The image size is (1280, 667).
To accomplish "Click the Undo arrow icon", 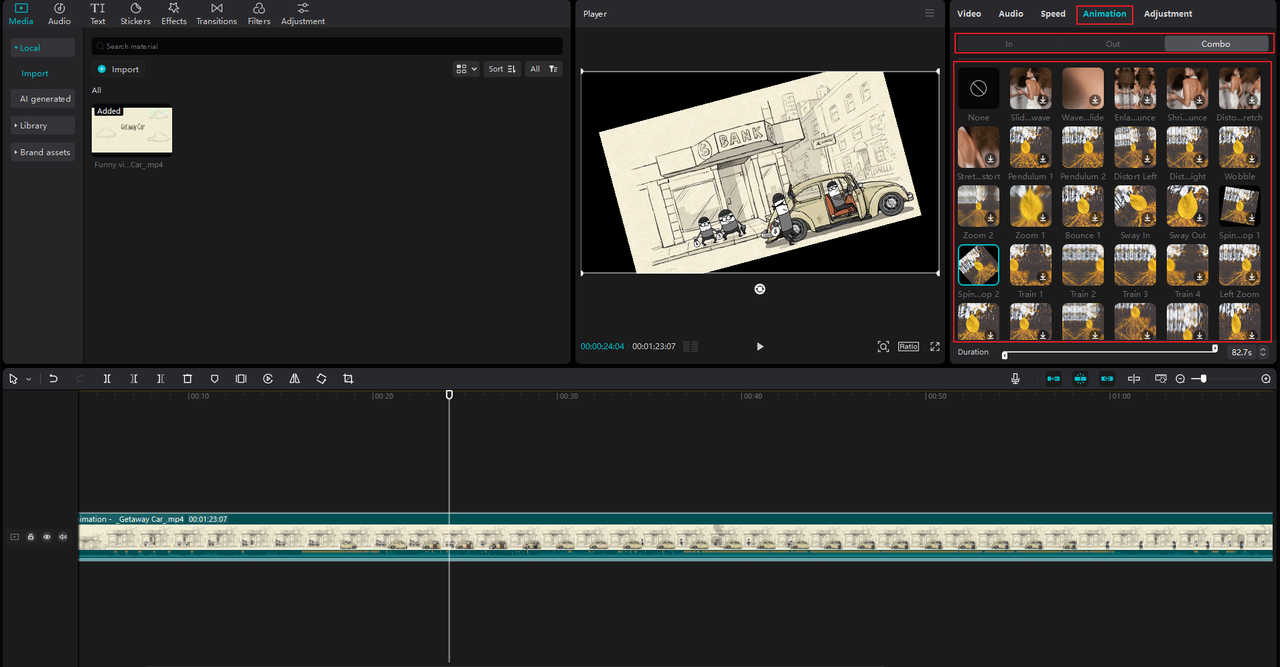I will (53, 379).
